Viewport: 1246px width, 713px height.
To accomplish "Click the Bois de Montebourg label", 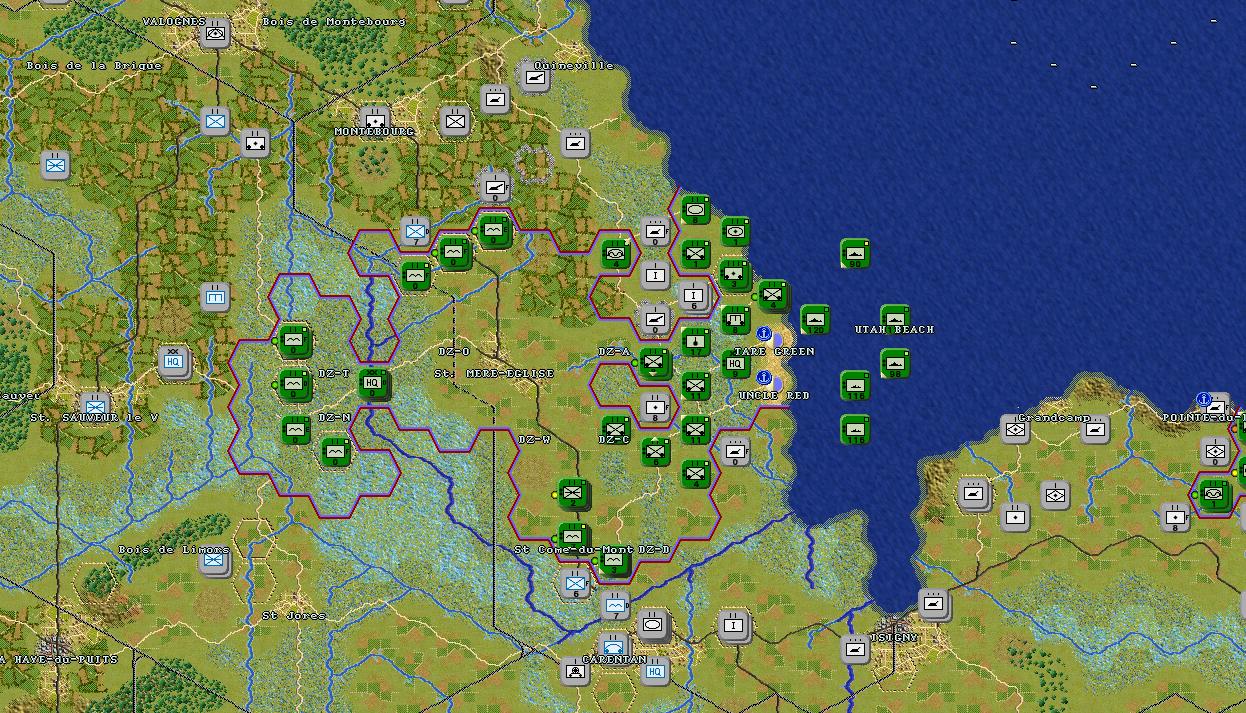I will 334,21.
